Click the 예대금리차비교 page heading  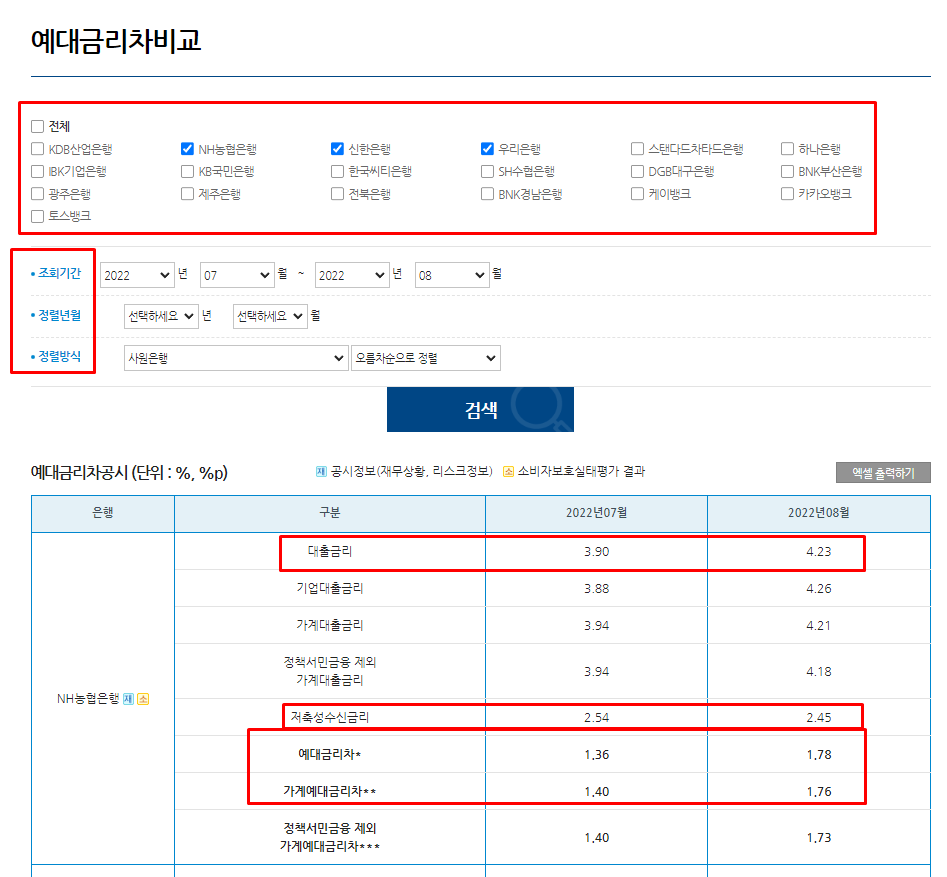point(116,41)
